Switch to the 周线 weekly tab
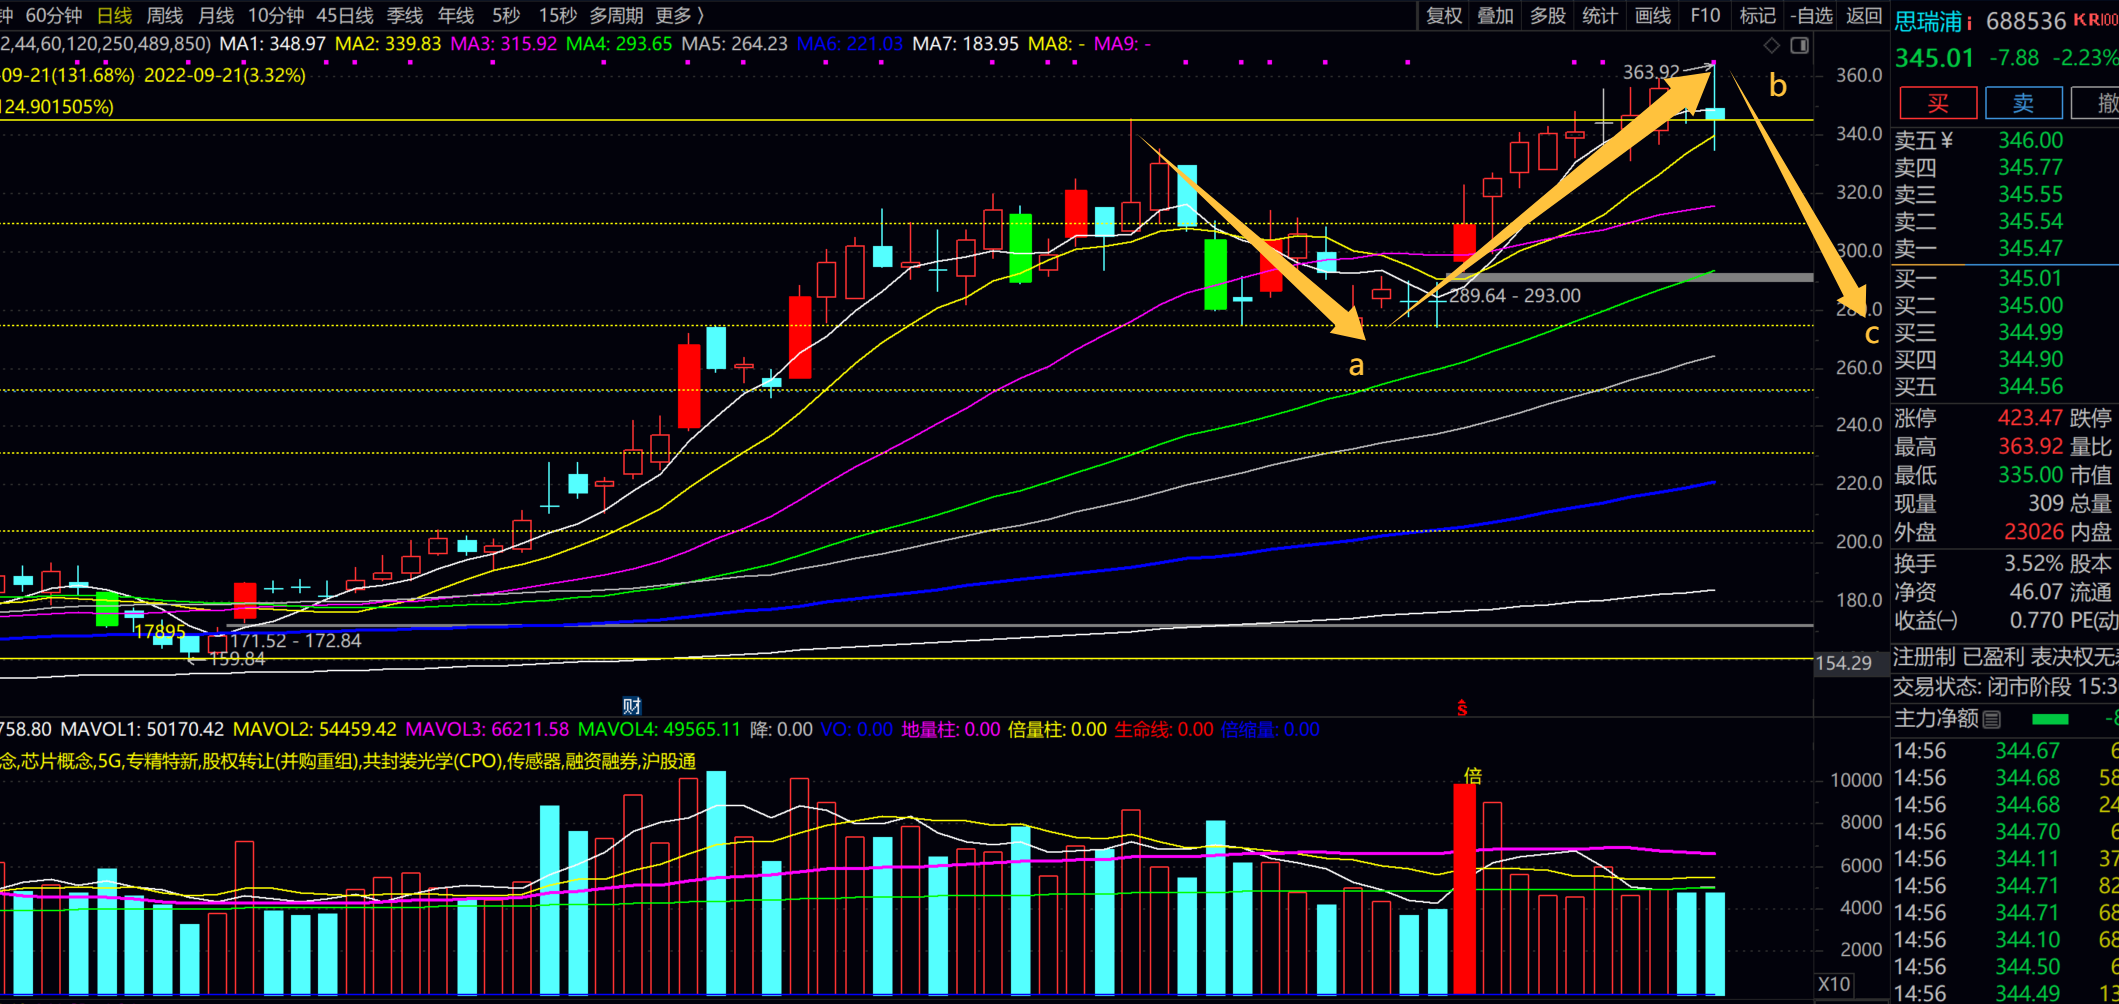Screen dimensions: 2119x1004 tap(165, 15)
